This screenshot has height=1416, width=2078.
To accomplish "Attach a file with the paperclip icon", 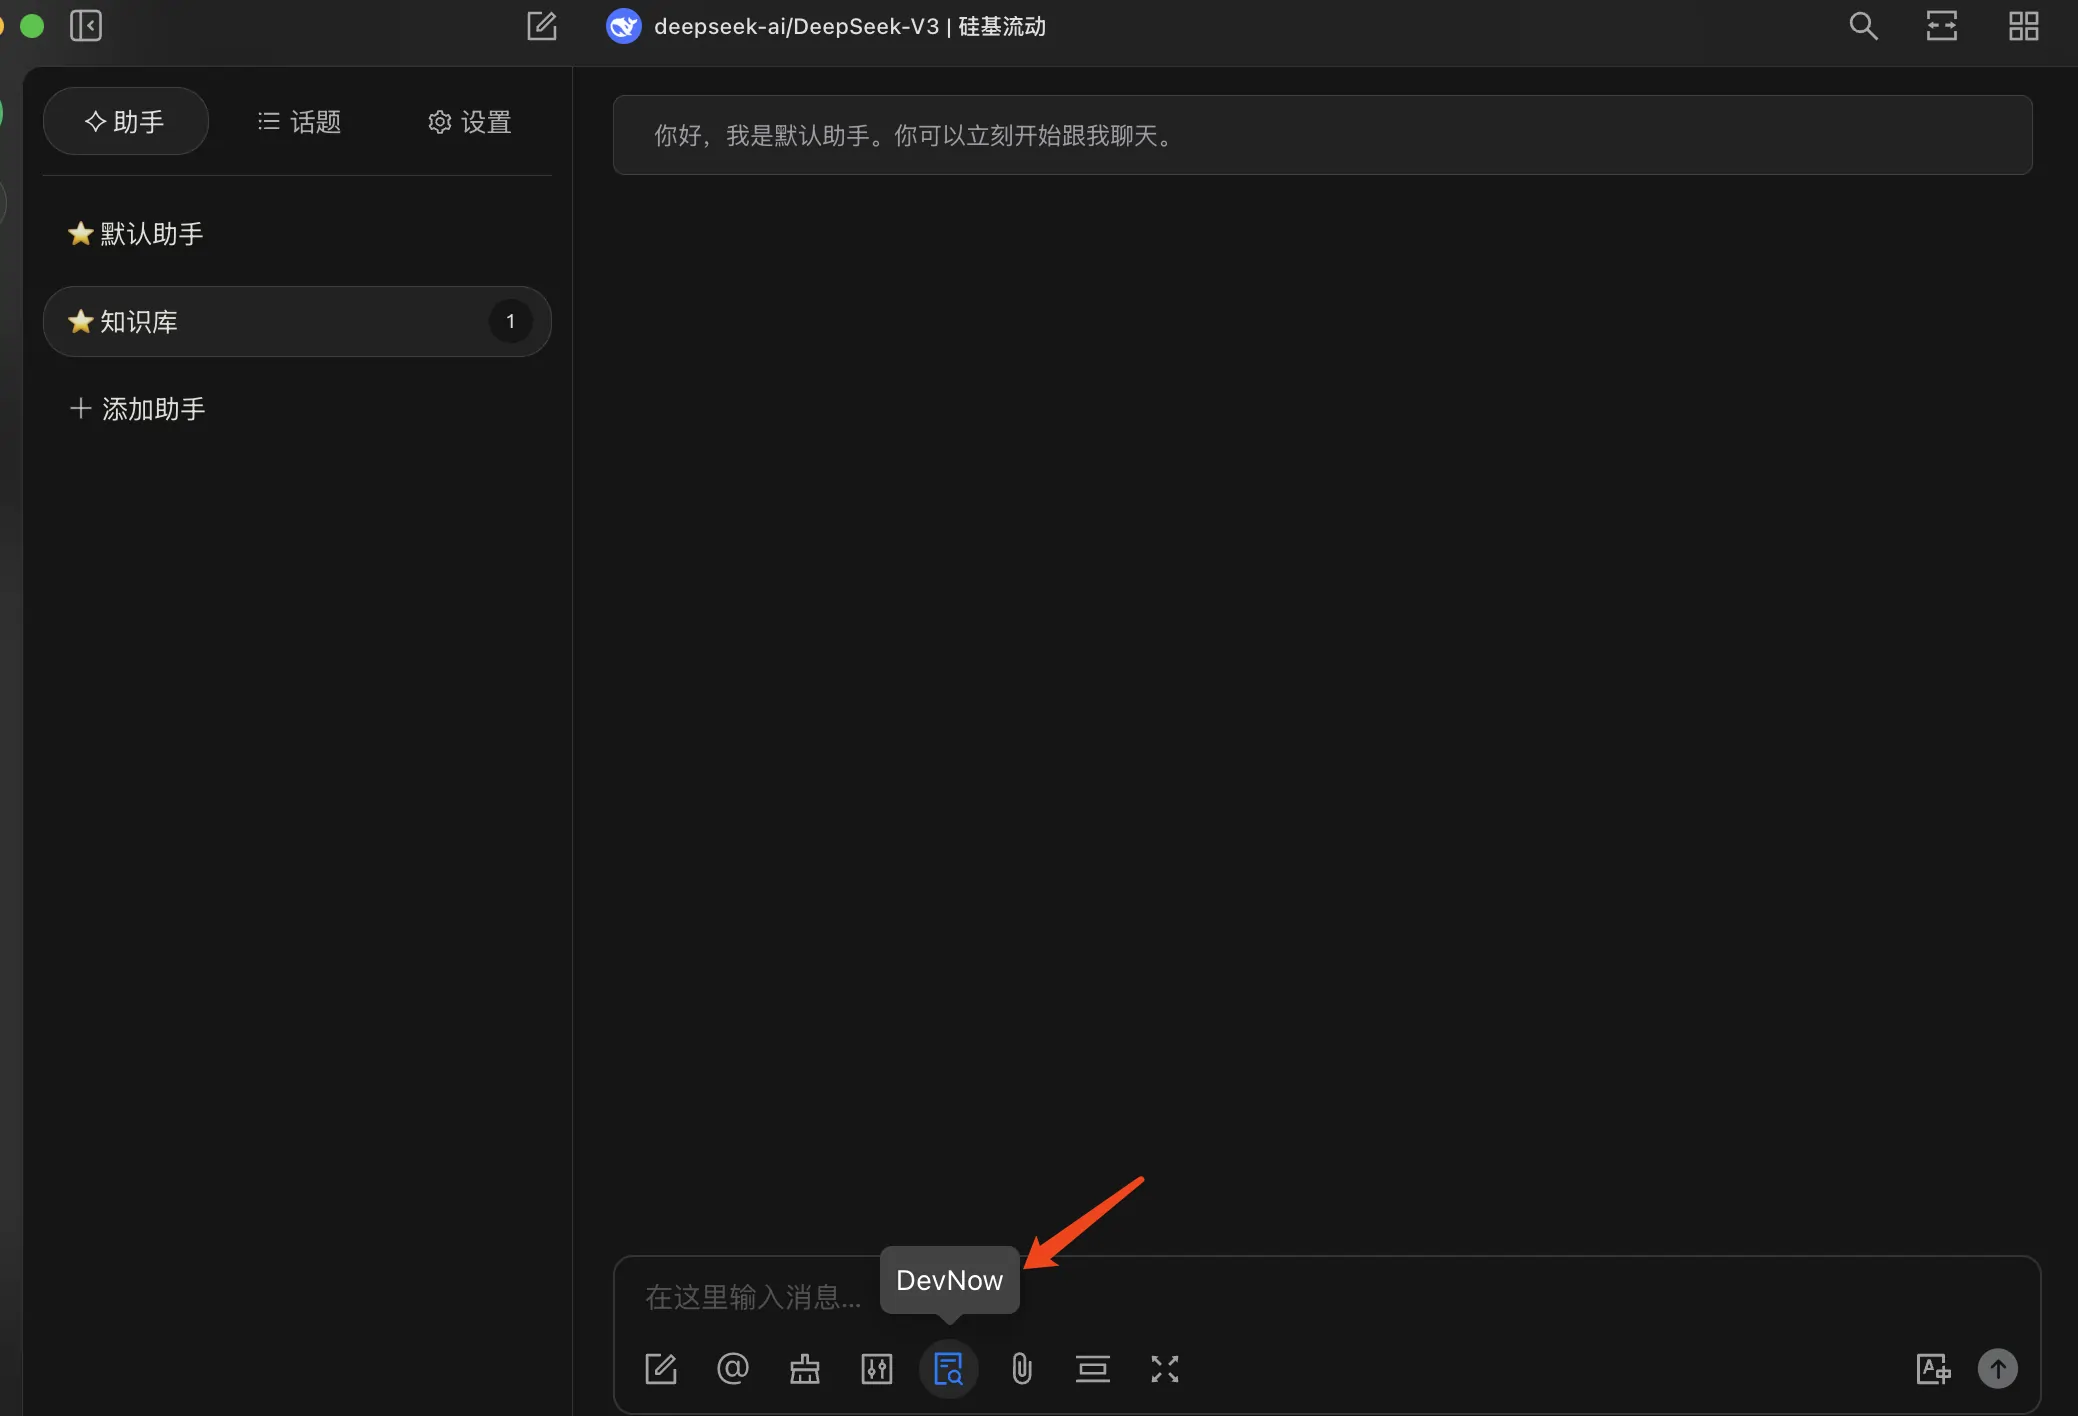I will point(1021,1369).
